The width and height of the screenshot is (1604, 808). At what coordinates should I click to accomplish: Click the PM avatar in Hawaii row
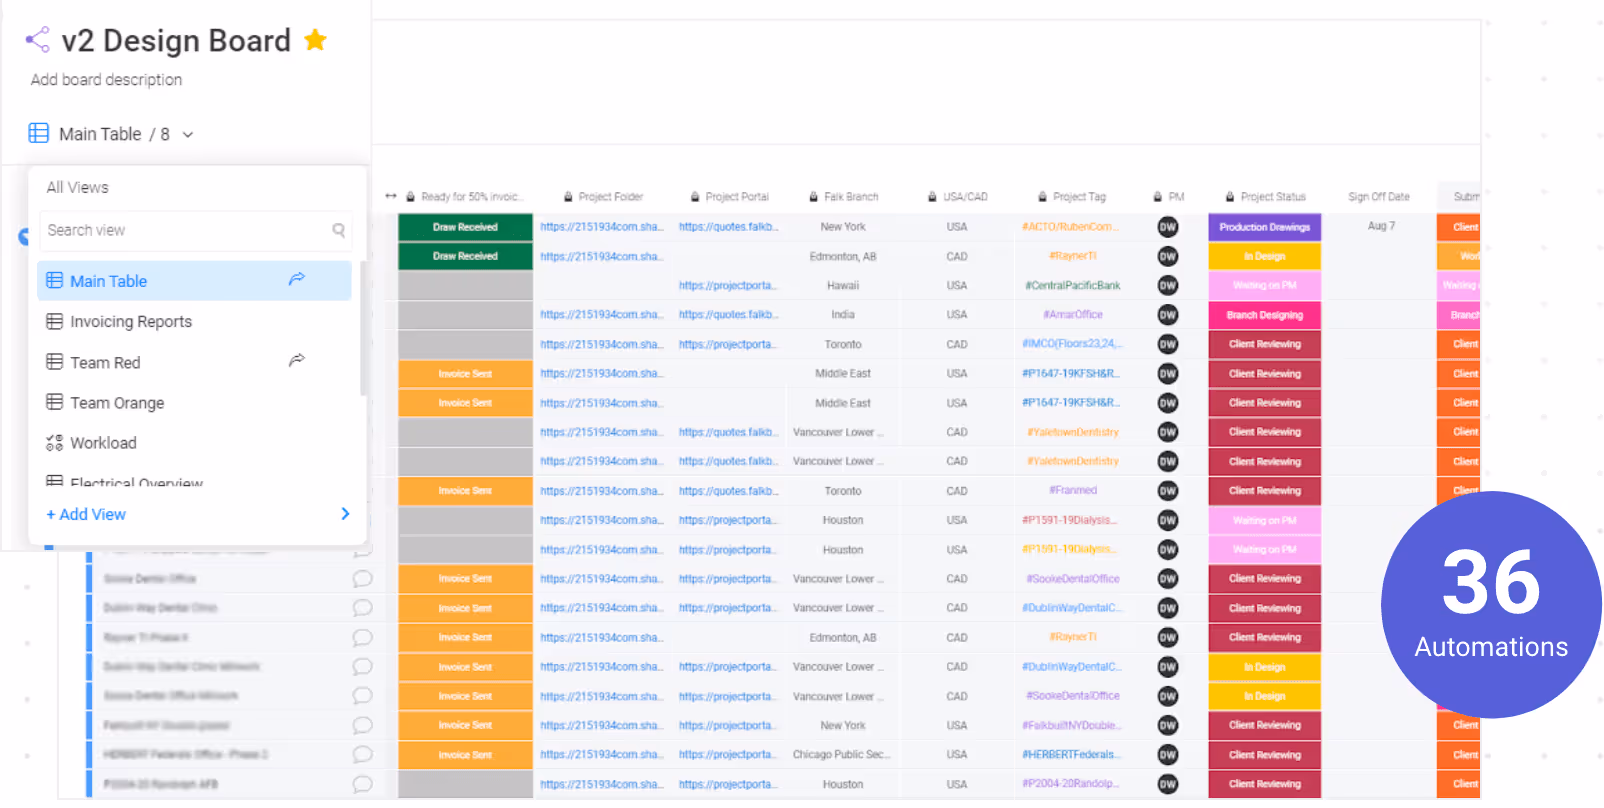point(1167,285)
